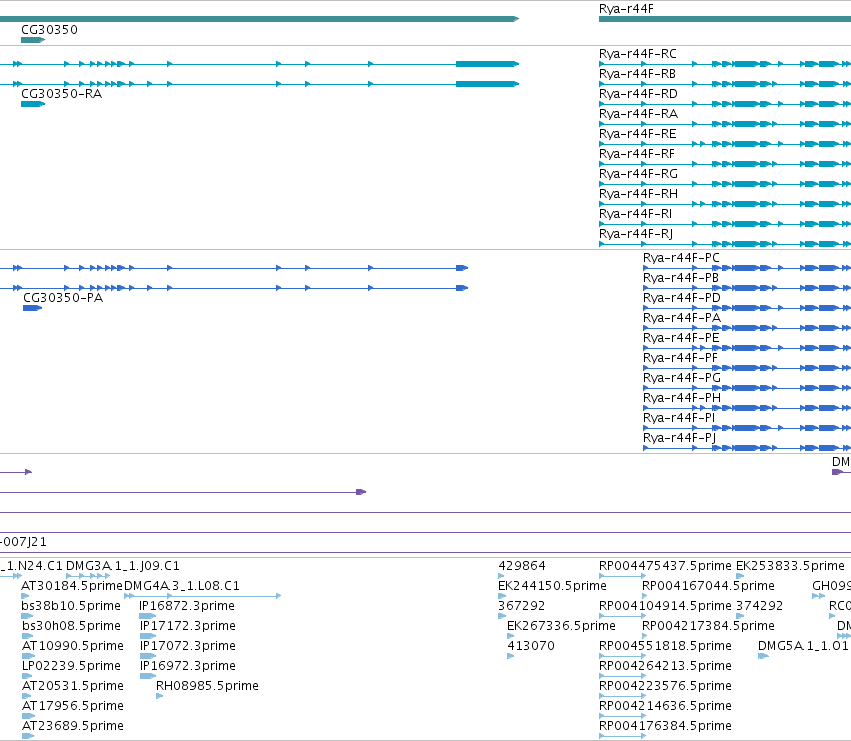Screen dimensions: 851x741
Task: Click the RP004264213.5prime EST label
Action: click(x=665, y=666)
